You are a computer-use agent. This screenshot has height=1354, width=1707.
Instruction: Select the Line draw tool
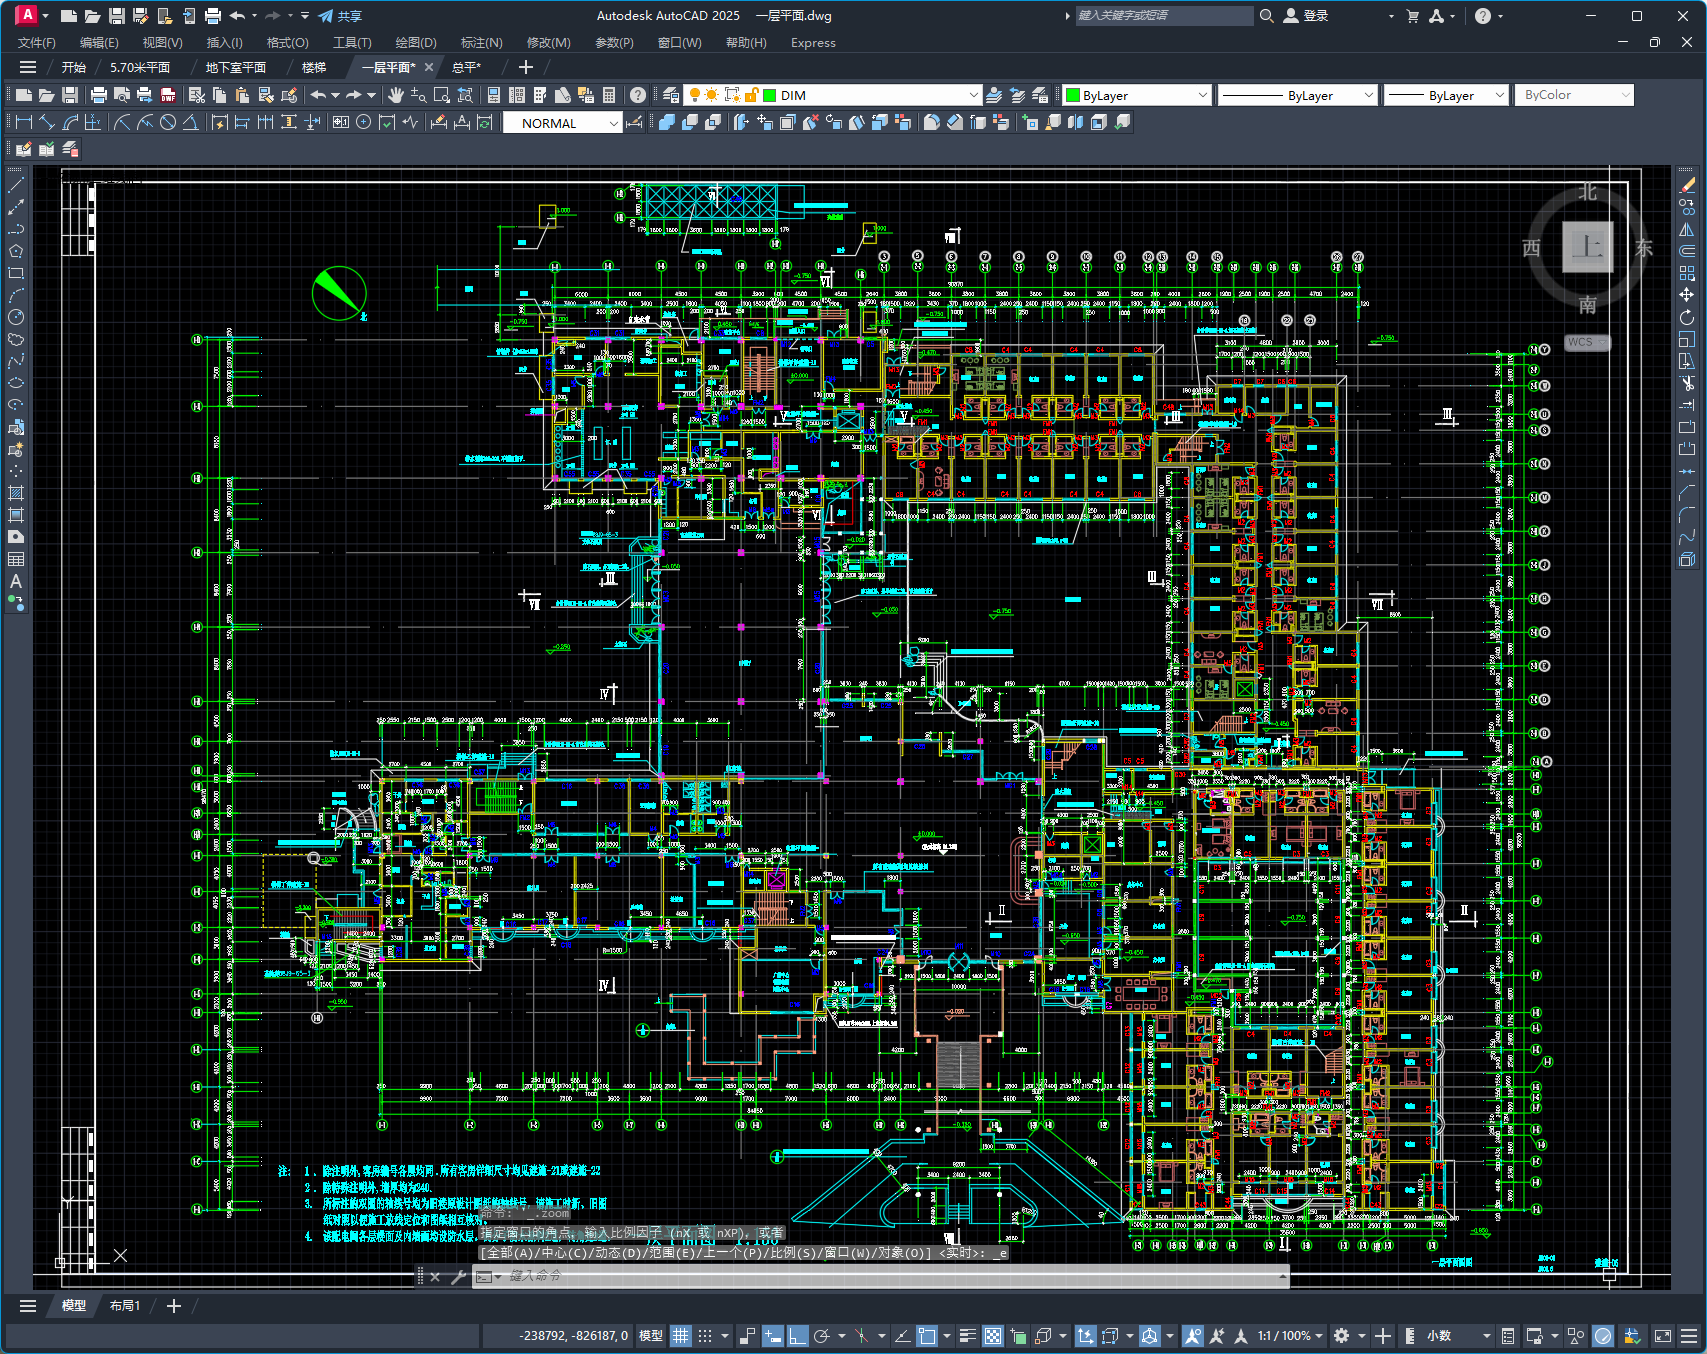[16, 185]
